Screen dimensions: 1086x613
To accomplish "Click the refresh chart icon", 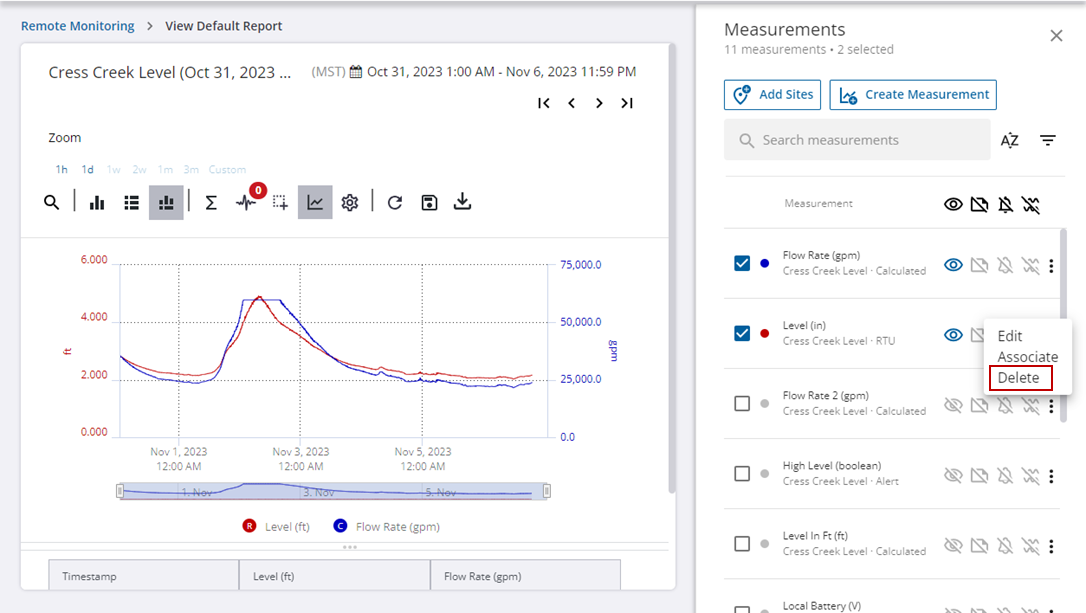I will 395,203.
